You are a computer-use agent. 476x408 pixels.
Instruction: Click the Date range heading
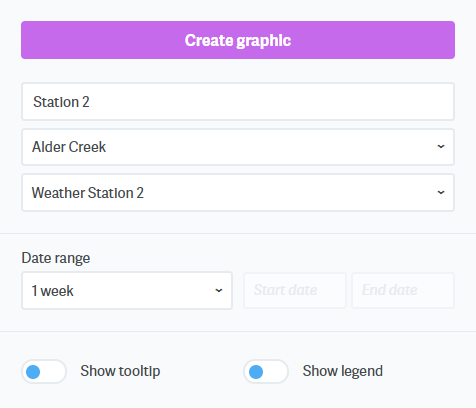point(56,258)
